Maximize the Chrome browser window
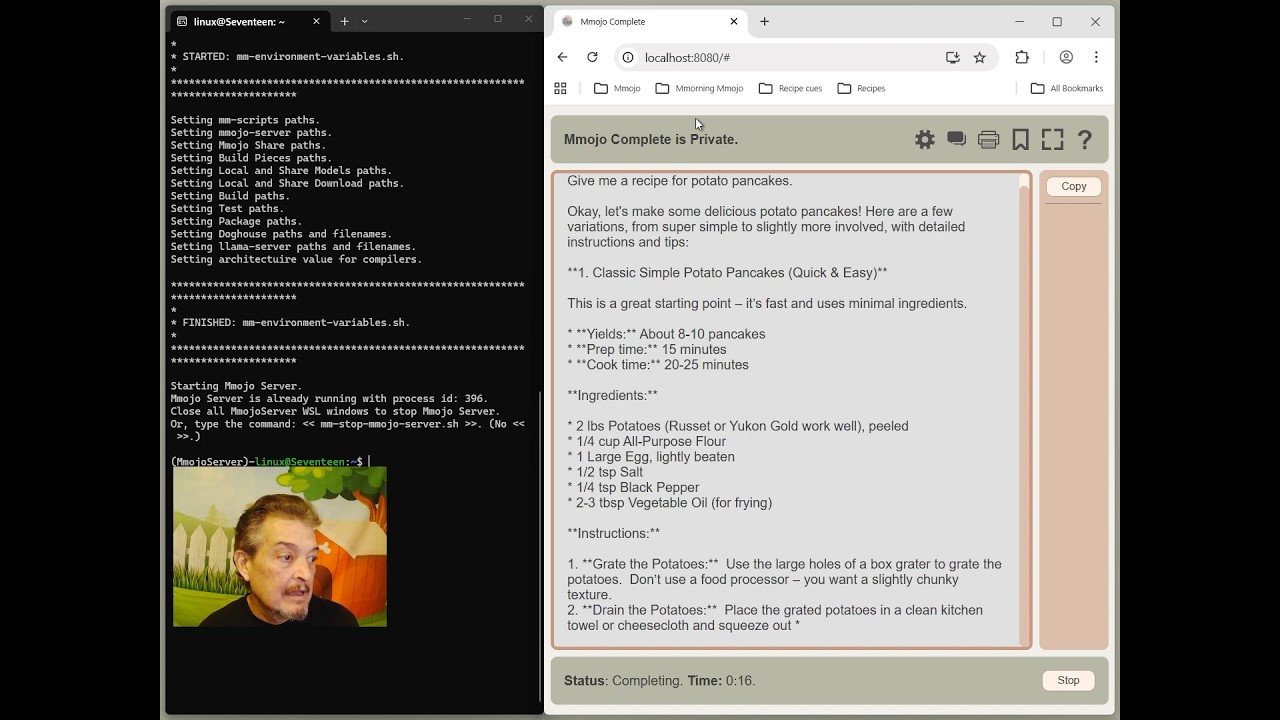 pyautogui.click(x=1057, y=21)
